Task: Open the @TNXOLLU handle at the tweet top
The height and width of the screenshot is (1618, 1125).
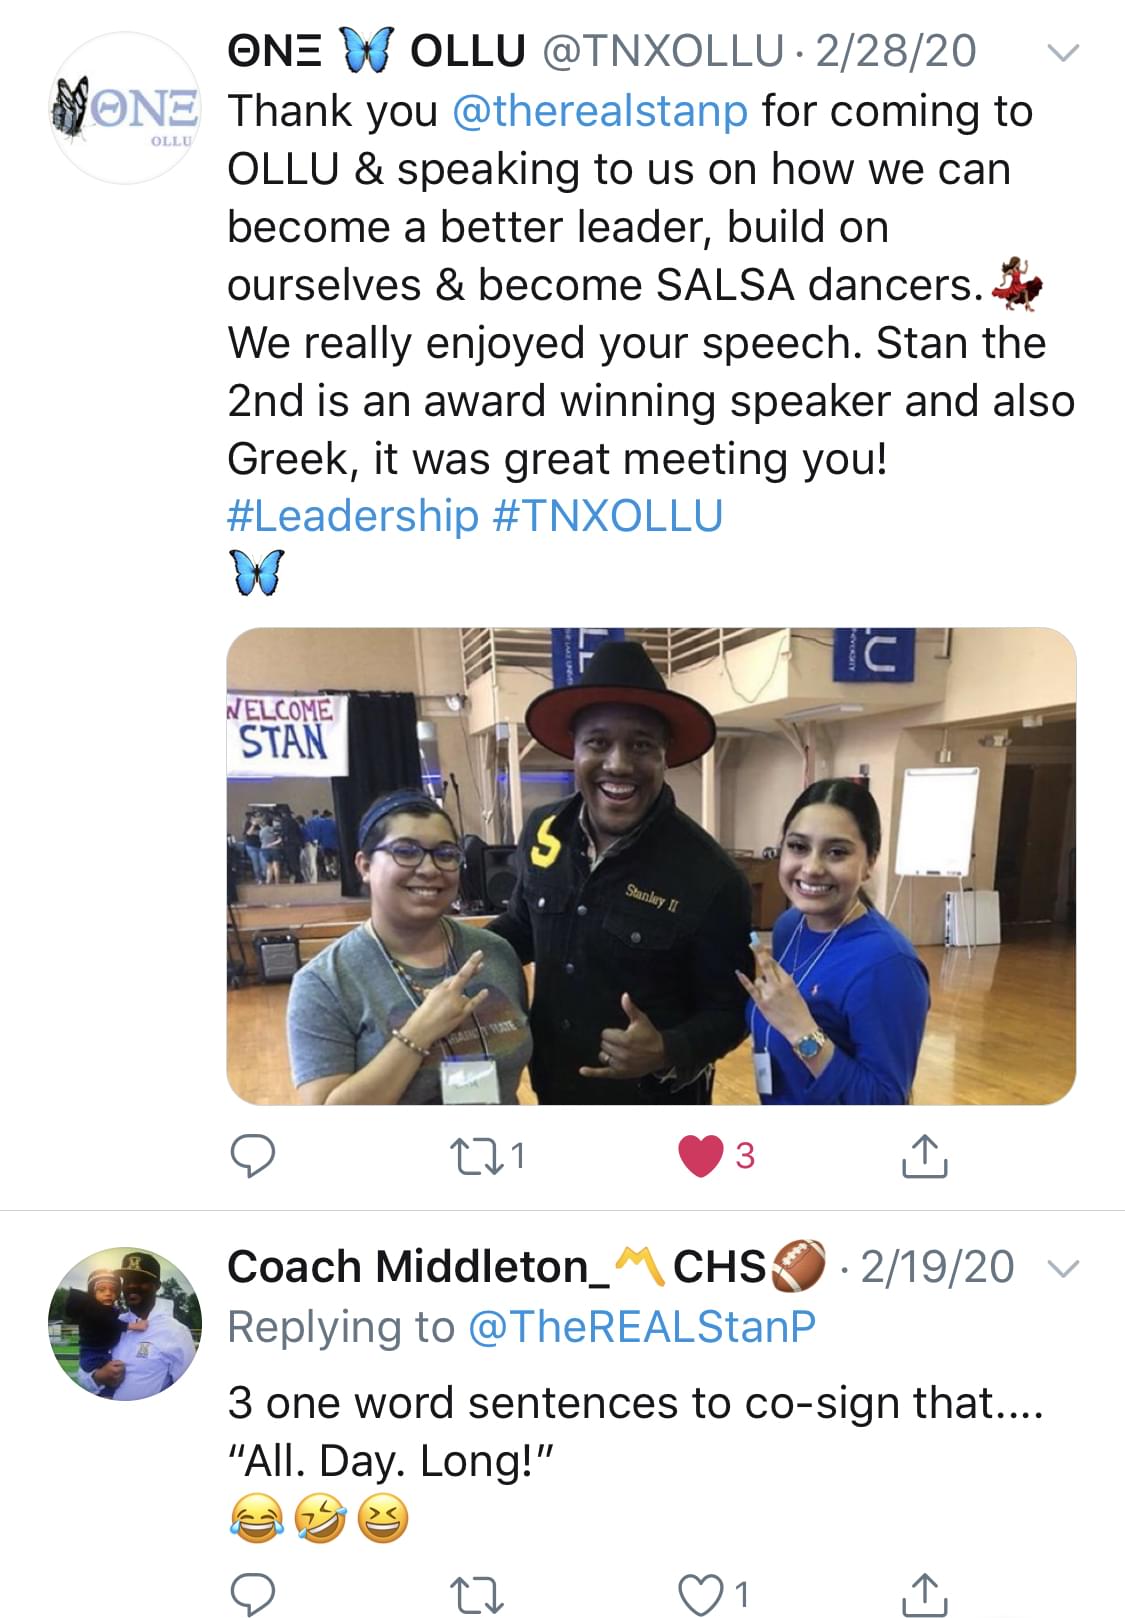Action: [662, 51]
